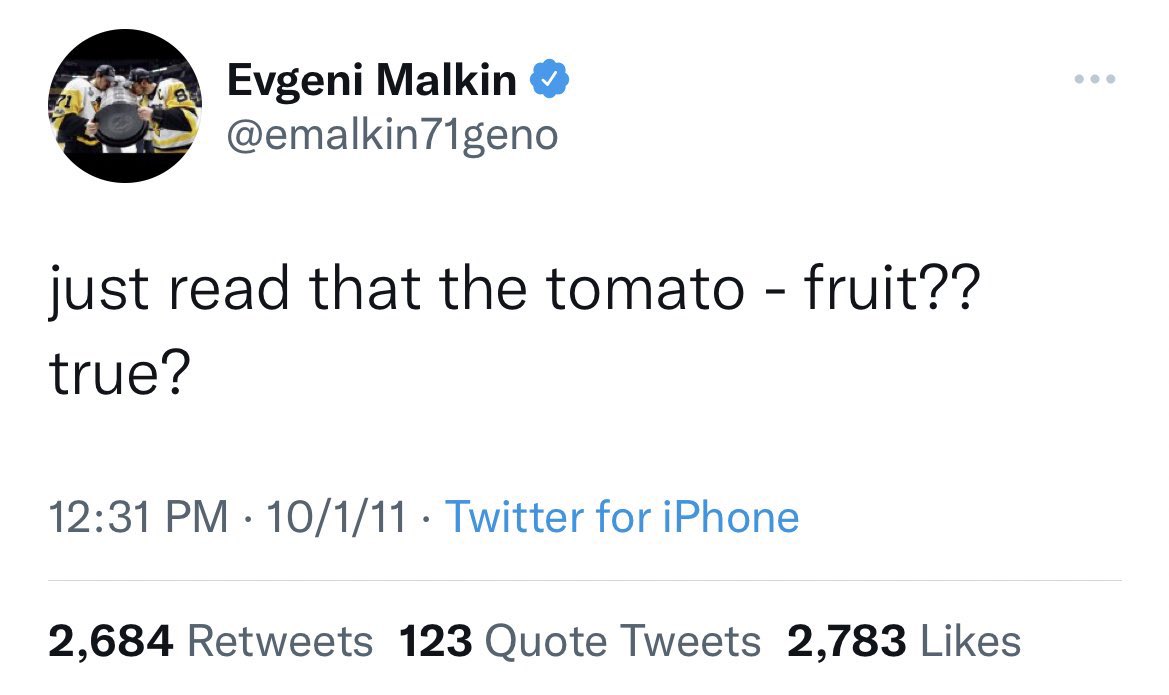Open the Retweets list label

(280, 641)
